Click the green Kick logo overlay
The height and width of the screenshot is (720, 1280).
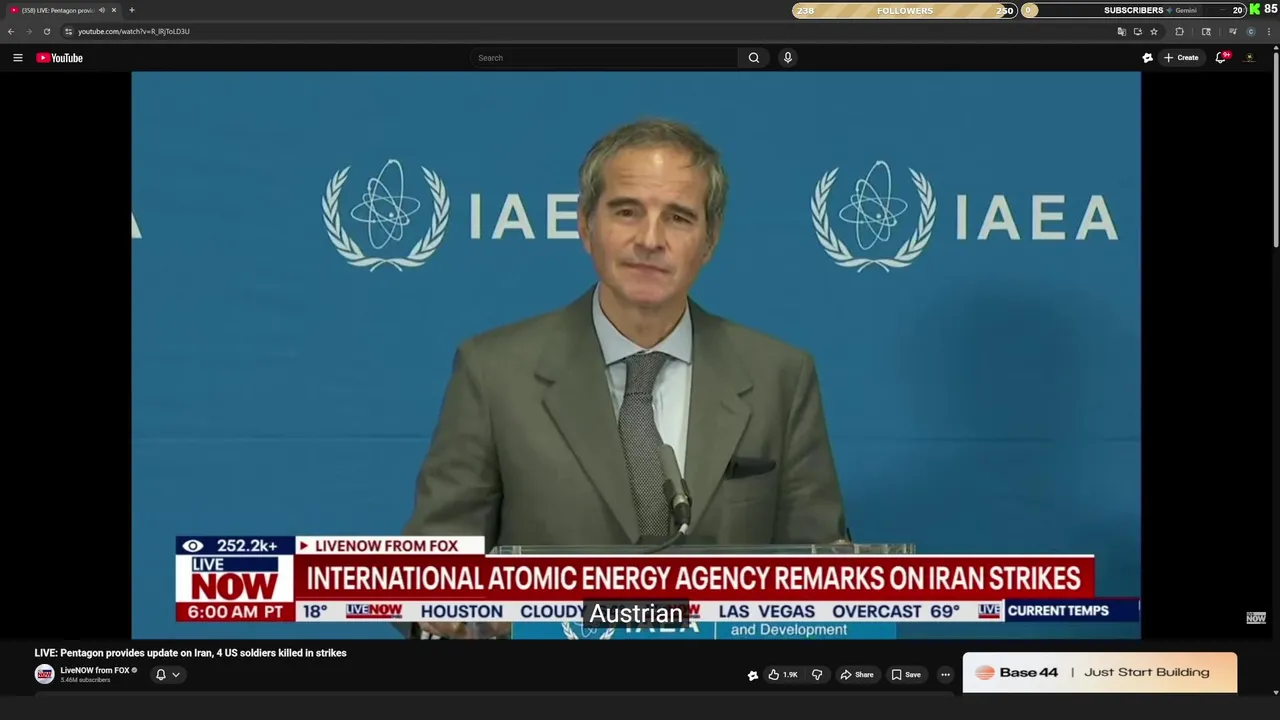1255,9
